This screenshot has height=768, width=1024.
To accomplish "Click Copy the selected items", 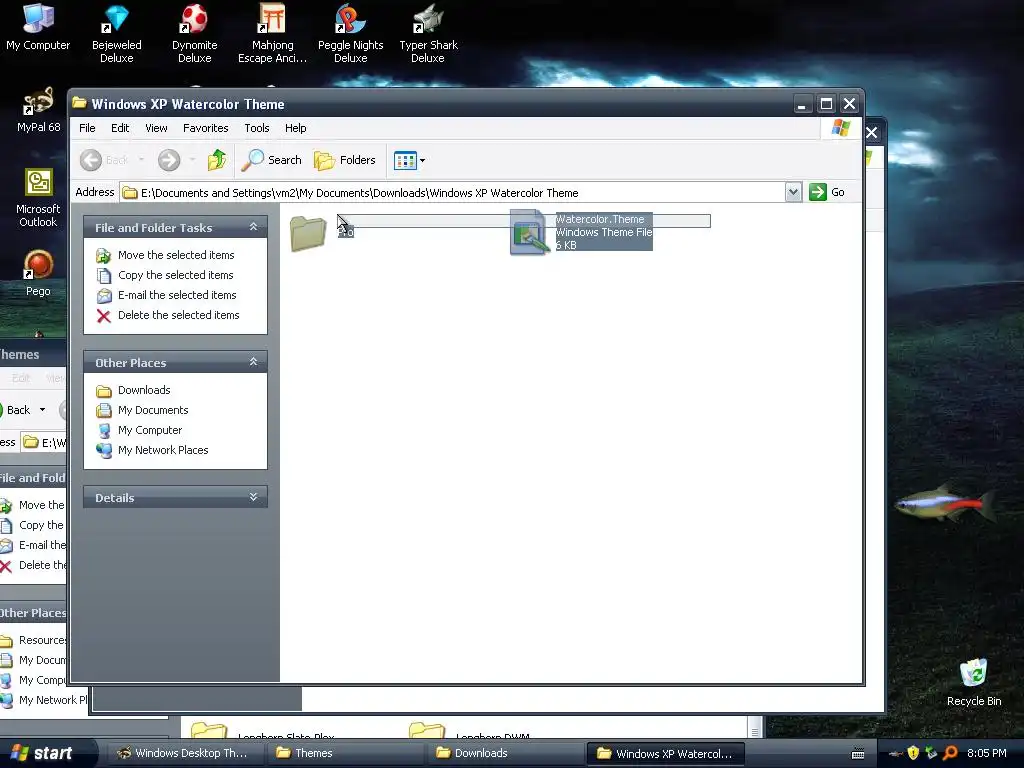I will (x=175, y=275).
